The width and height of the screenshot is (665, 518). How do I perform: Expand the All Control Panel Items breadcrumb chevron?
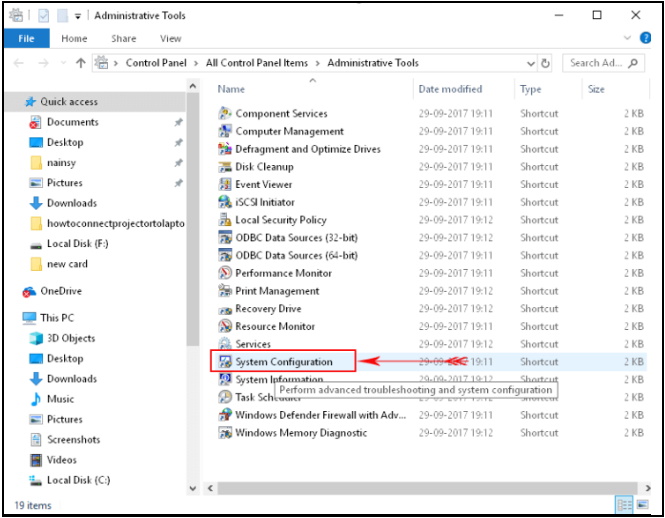(x=317, y=63)
